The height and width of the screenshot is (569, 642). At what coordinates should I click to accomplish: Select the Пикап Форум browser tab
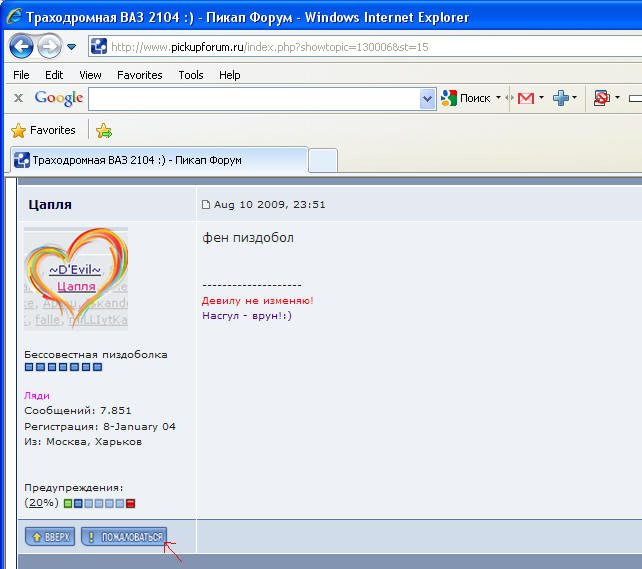(x=156, y=160)
